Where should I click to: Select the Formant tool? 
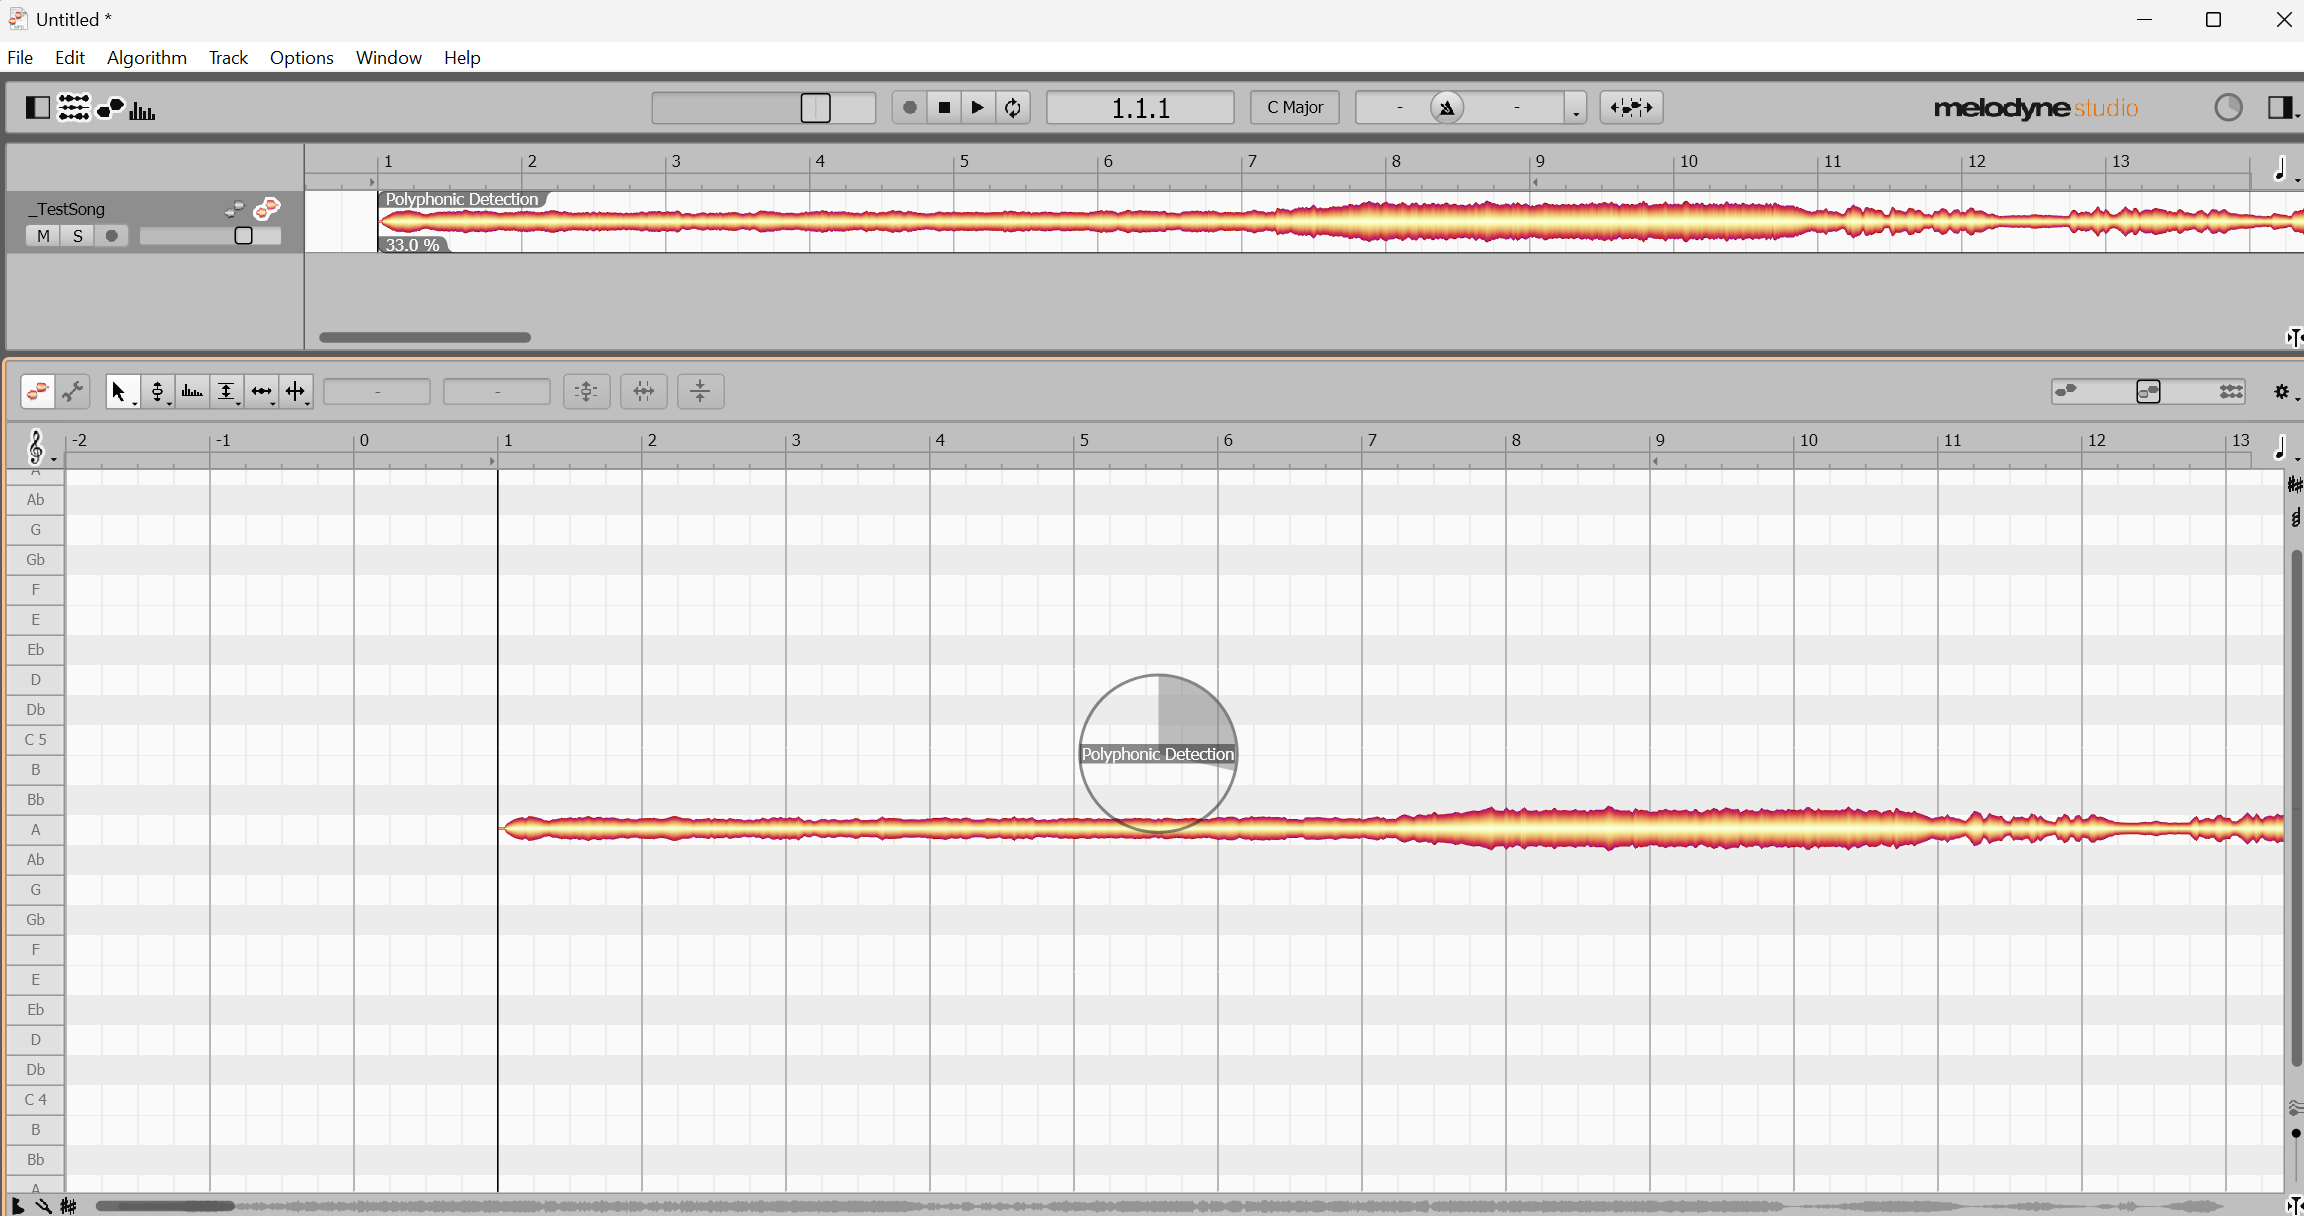(x=192, y=391)
